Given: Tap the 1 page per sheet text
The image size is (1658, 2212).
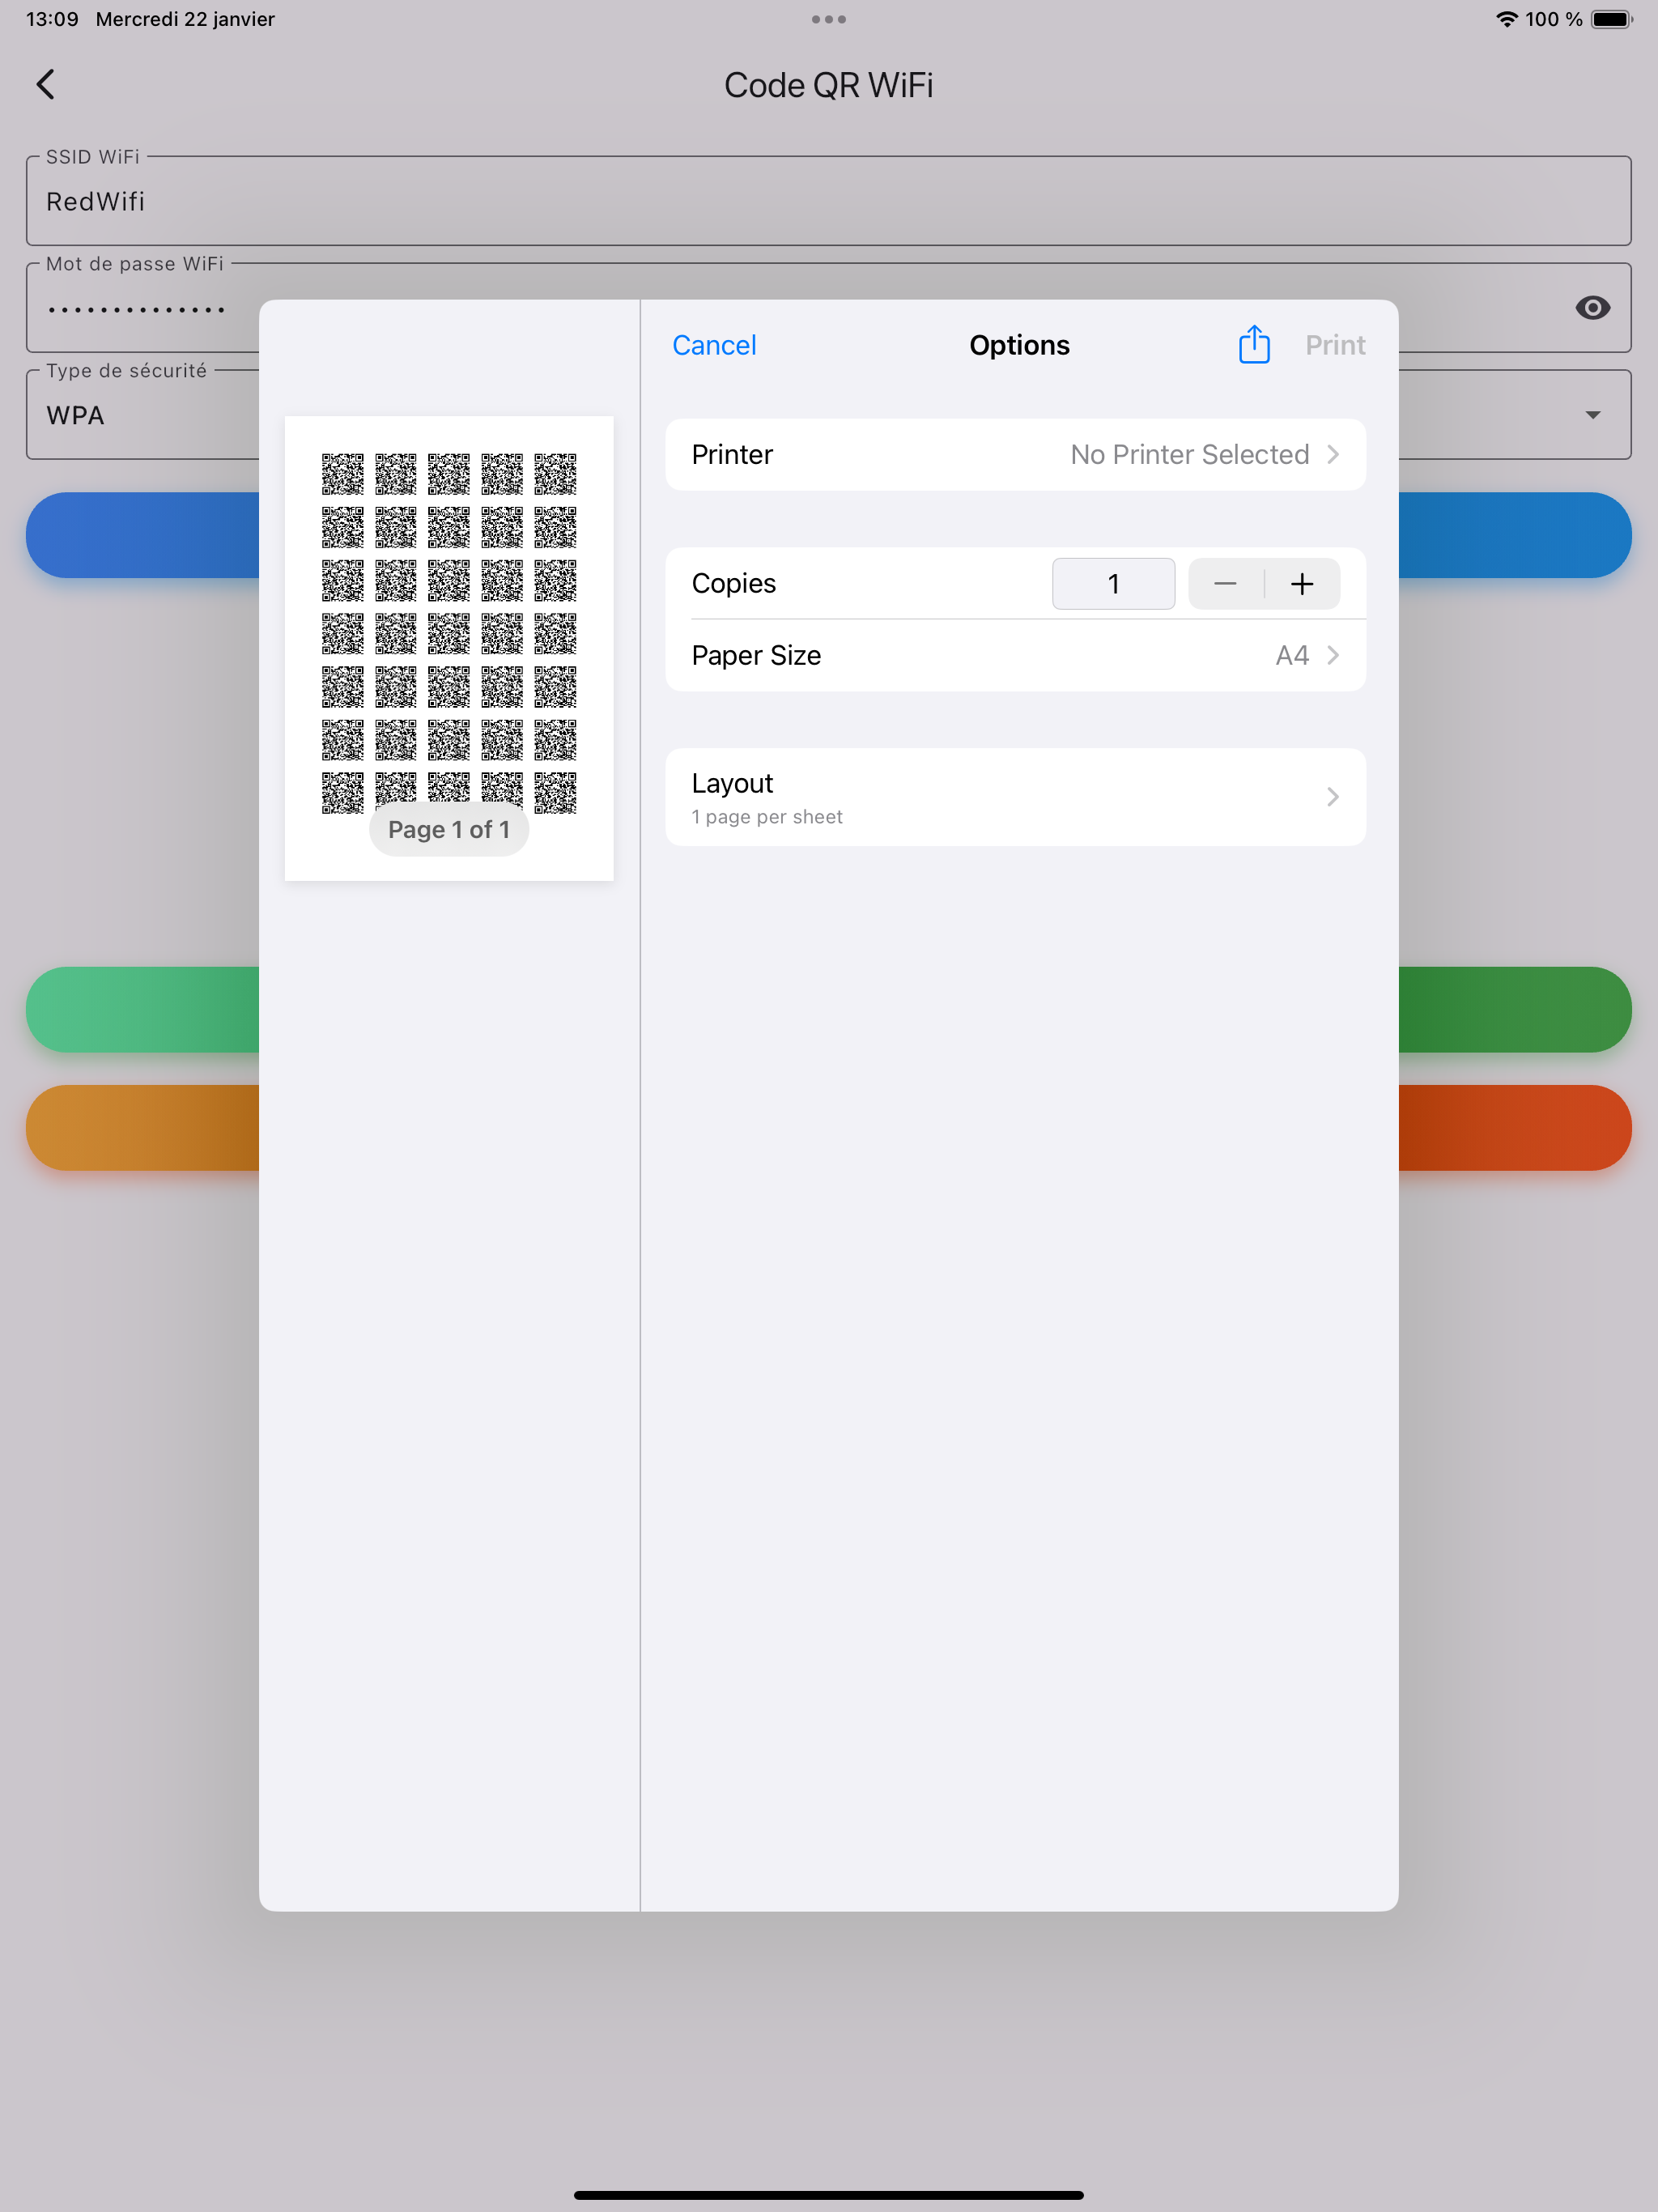Looking at the screenshot, I should click(x=767, y=817).
